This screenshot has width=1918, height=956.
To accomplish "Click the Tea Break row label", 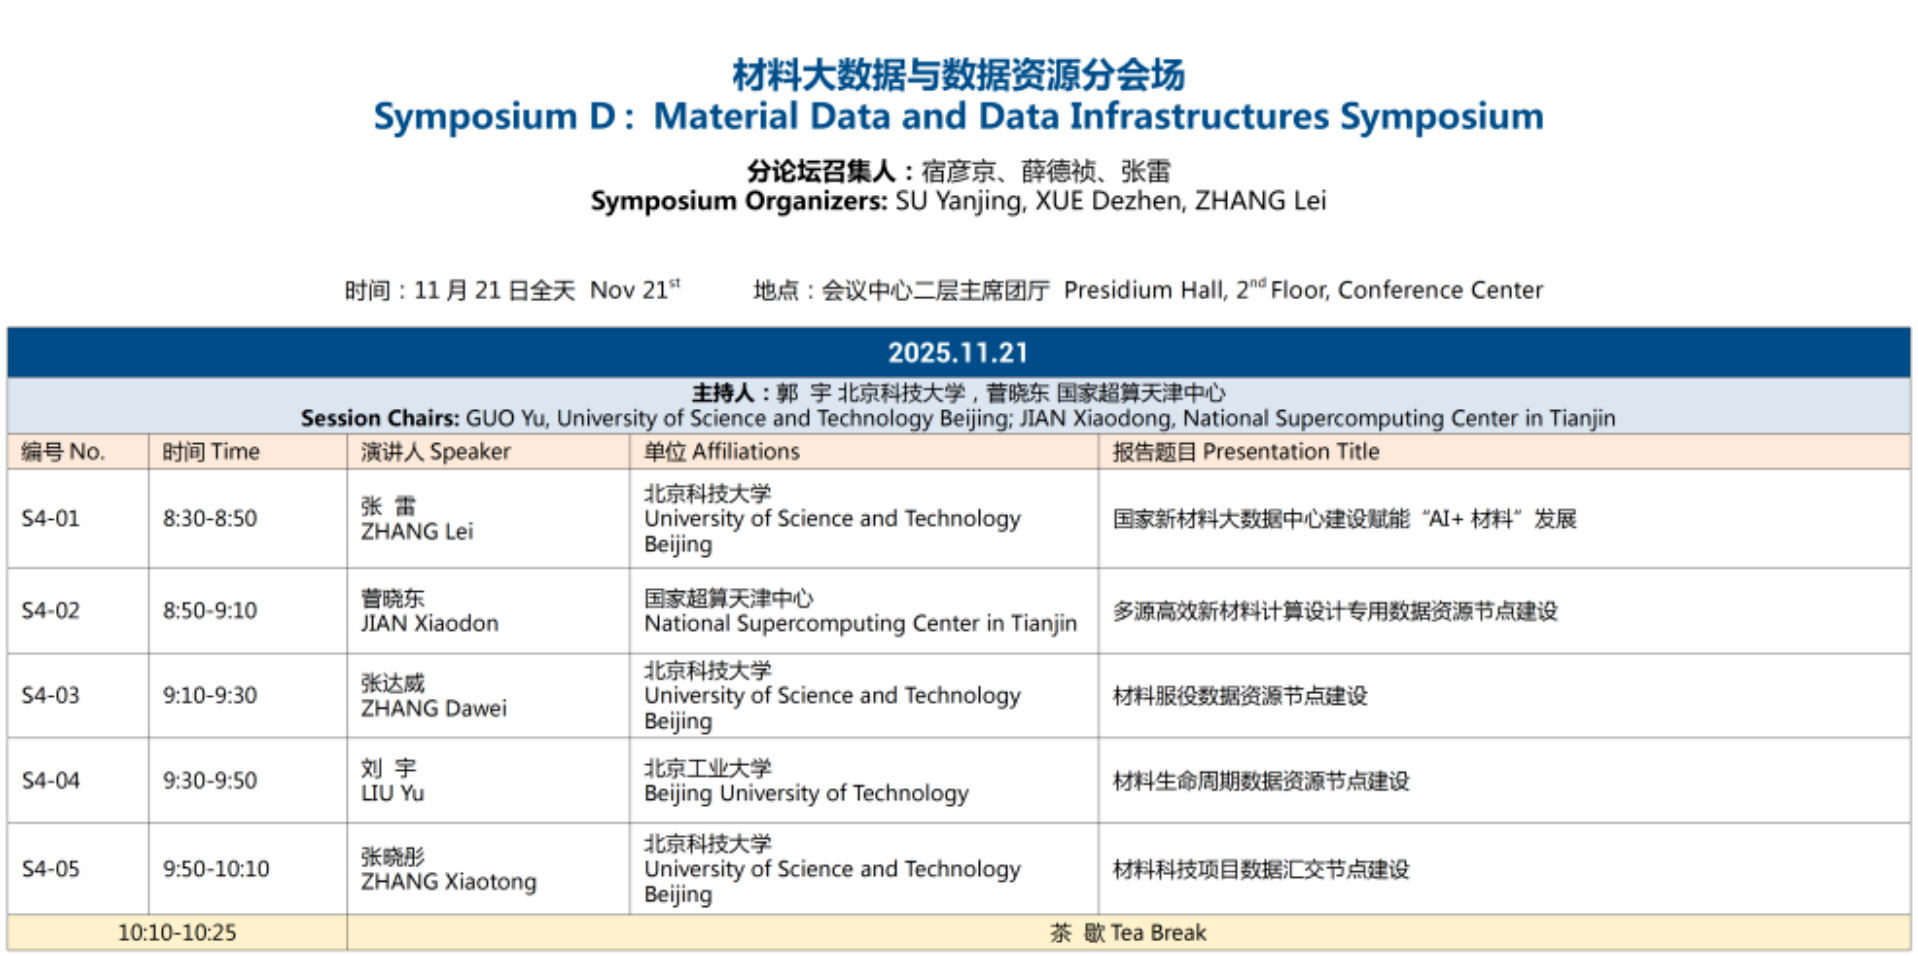I will [1128, 933].
